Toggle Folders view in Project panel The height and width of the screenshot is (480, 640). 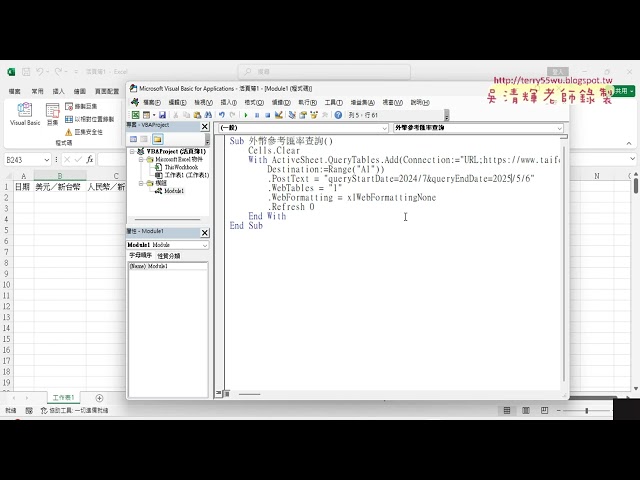pyautogui.click(x=158, y=139)
